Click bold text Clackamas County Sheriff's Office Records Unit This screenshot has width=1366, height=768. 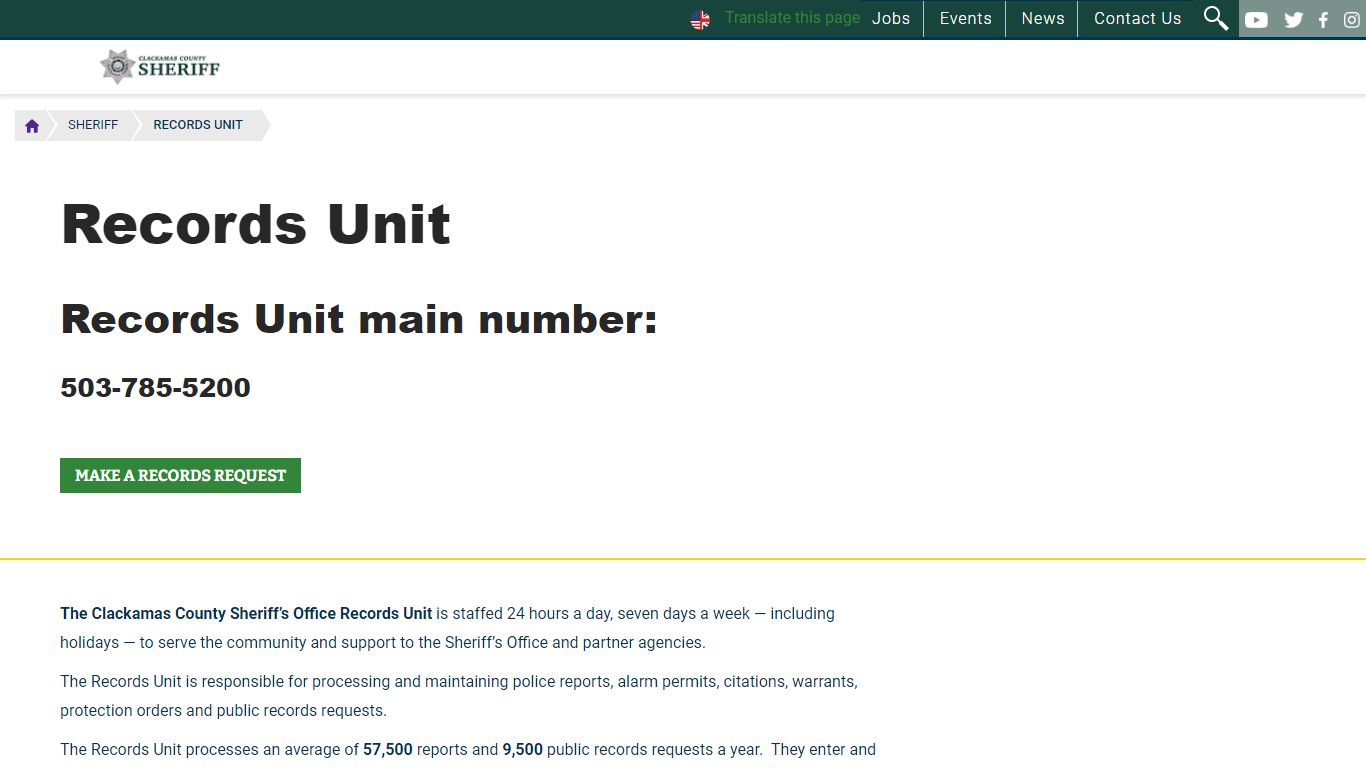246,614
